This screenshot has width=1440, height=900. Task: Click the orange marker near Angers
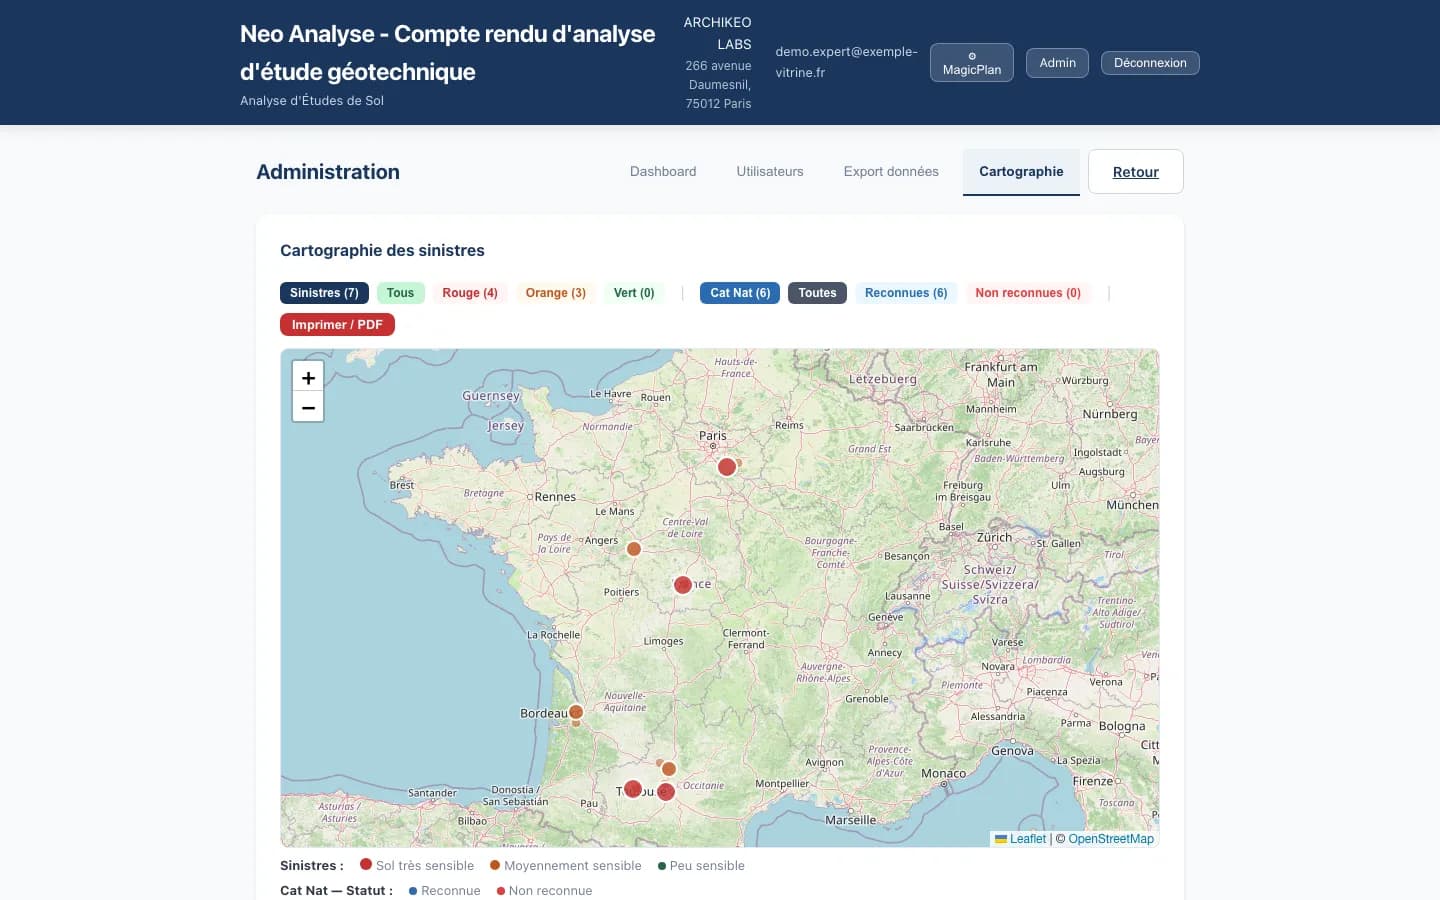634,549
